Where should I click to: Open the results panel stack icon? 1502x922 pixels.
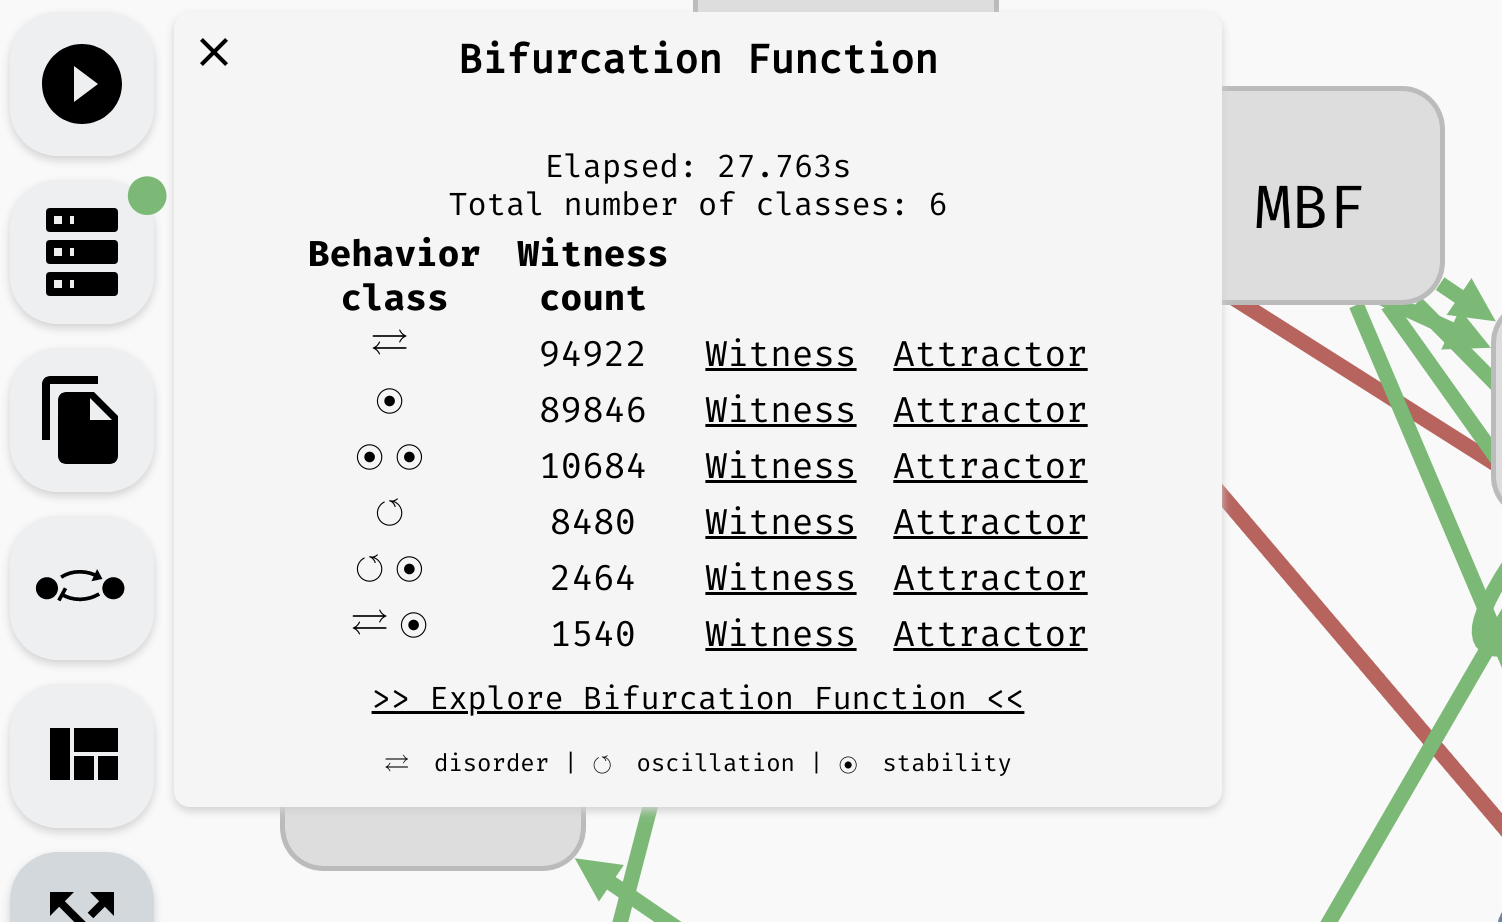click(x=82, y=252)
